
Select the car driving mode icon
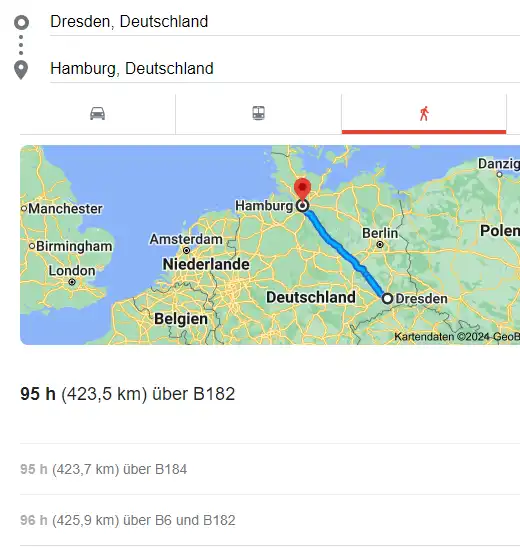tap(97, 113)
